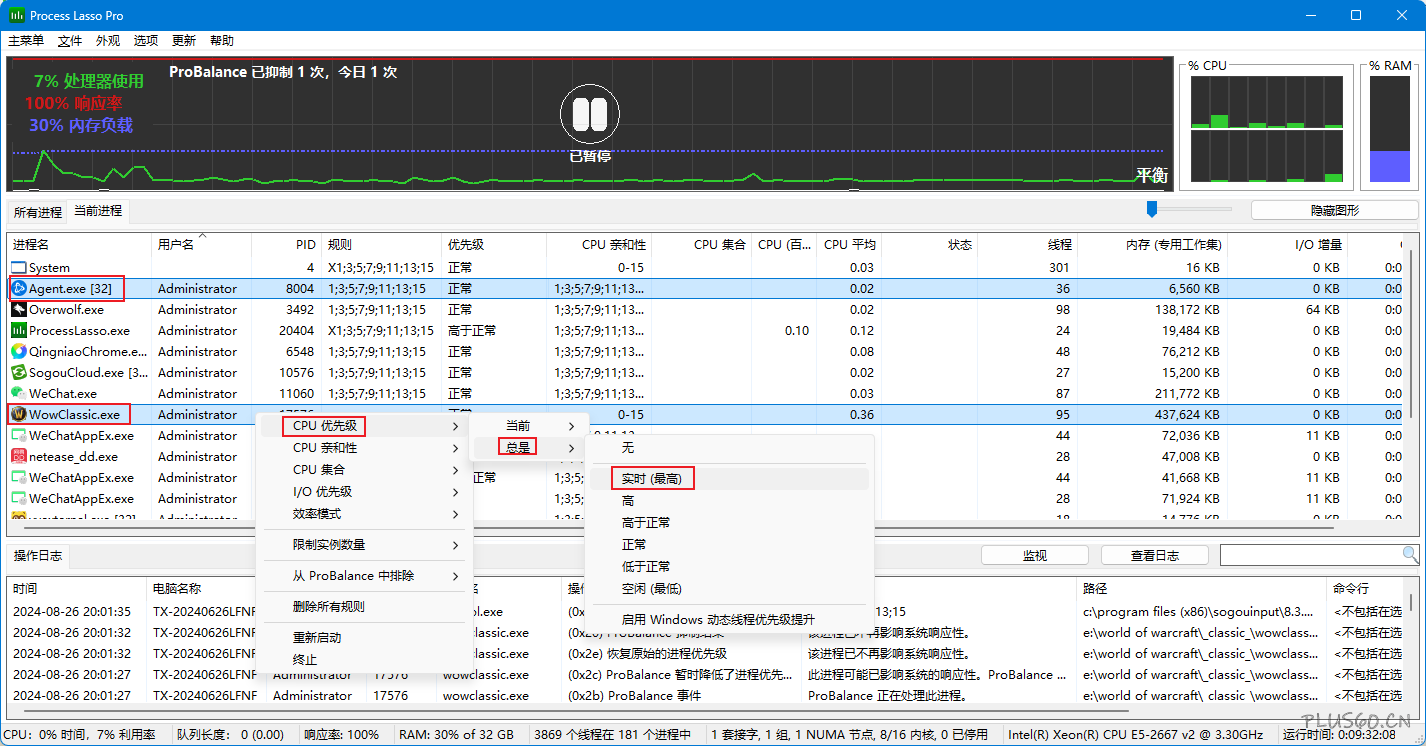Expand the CPU 亲和性 submenu

point(325,448)
